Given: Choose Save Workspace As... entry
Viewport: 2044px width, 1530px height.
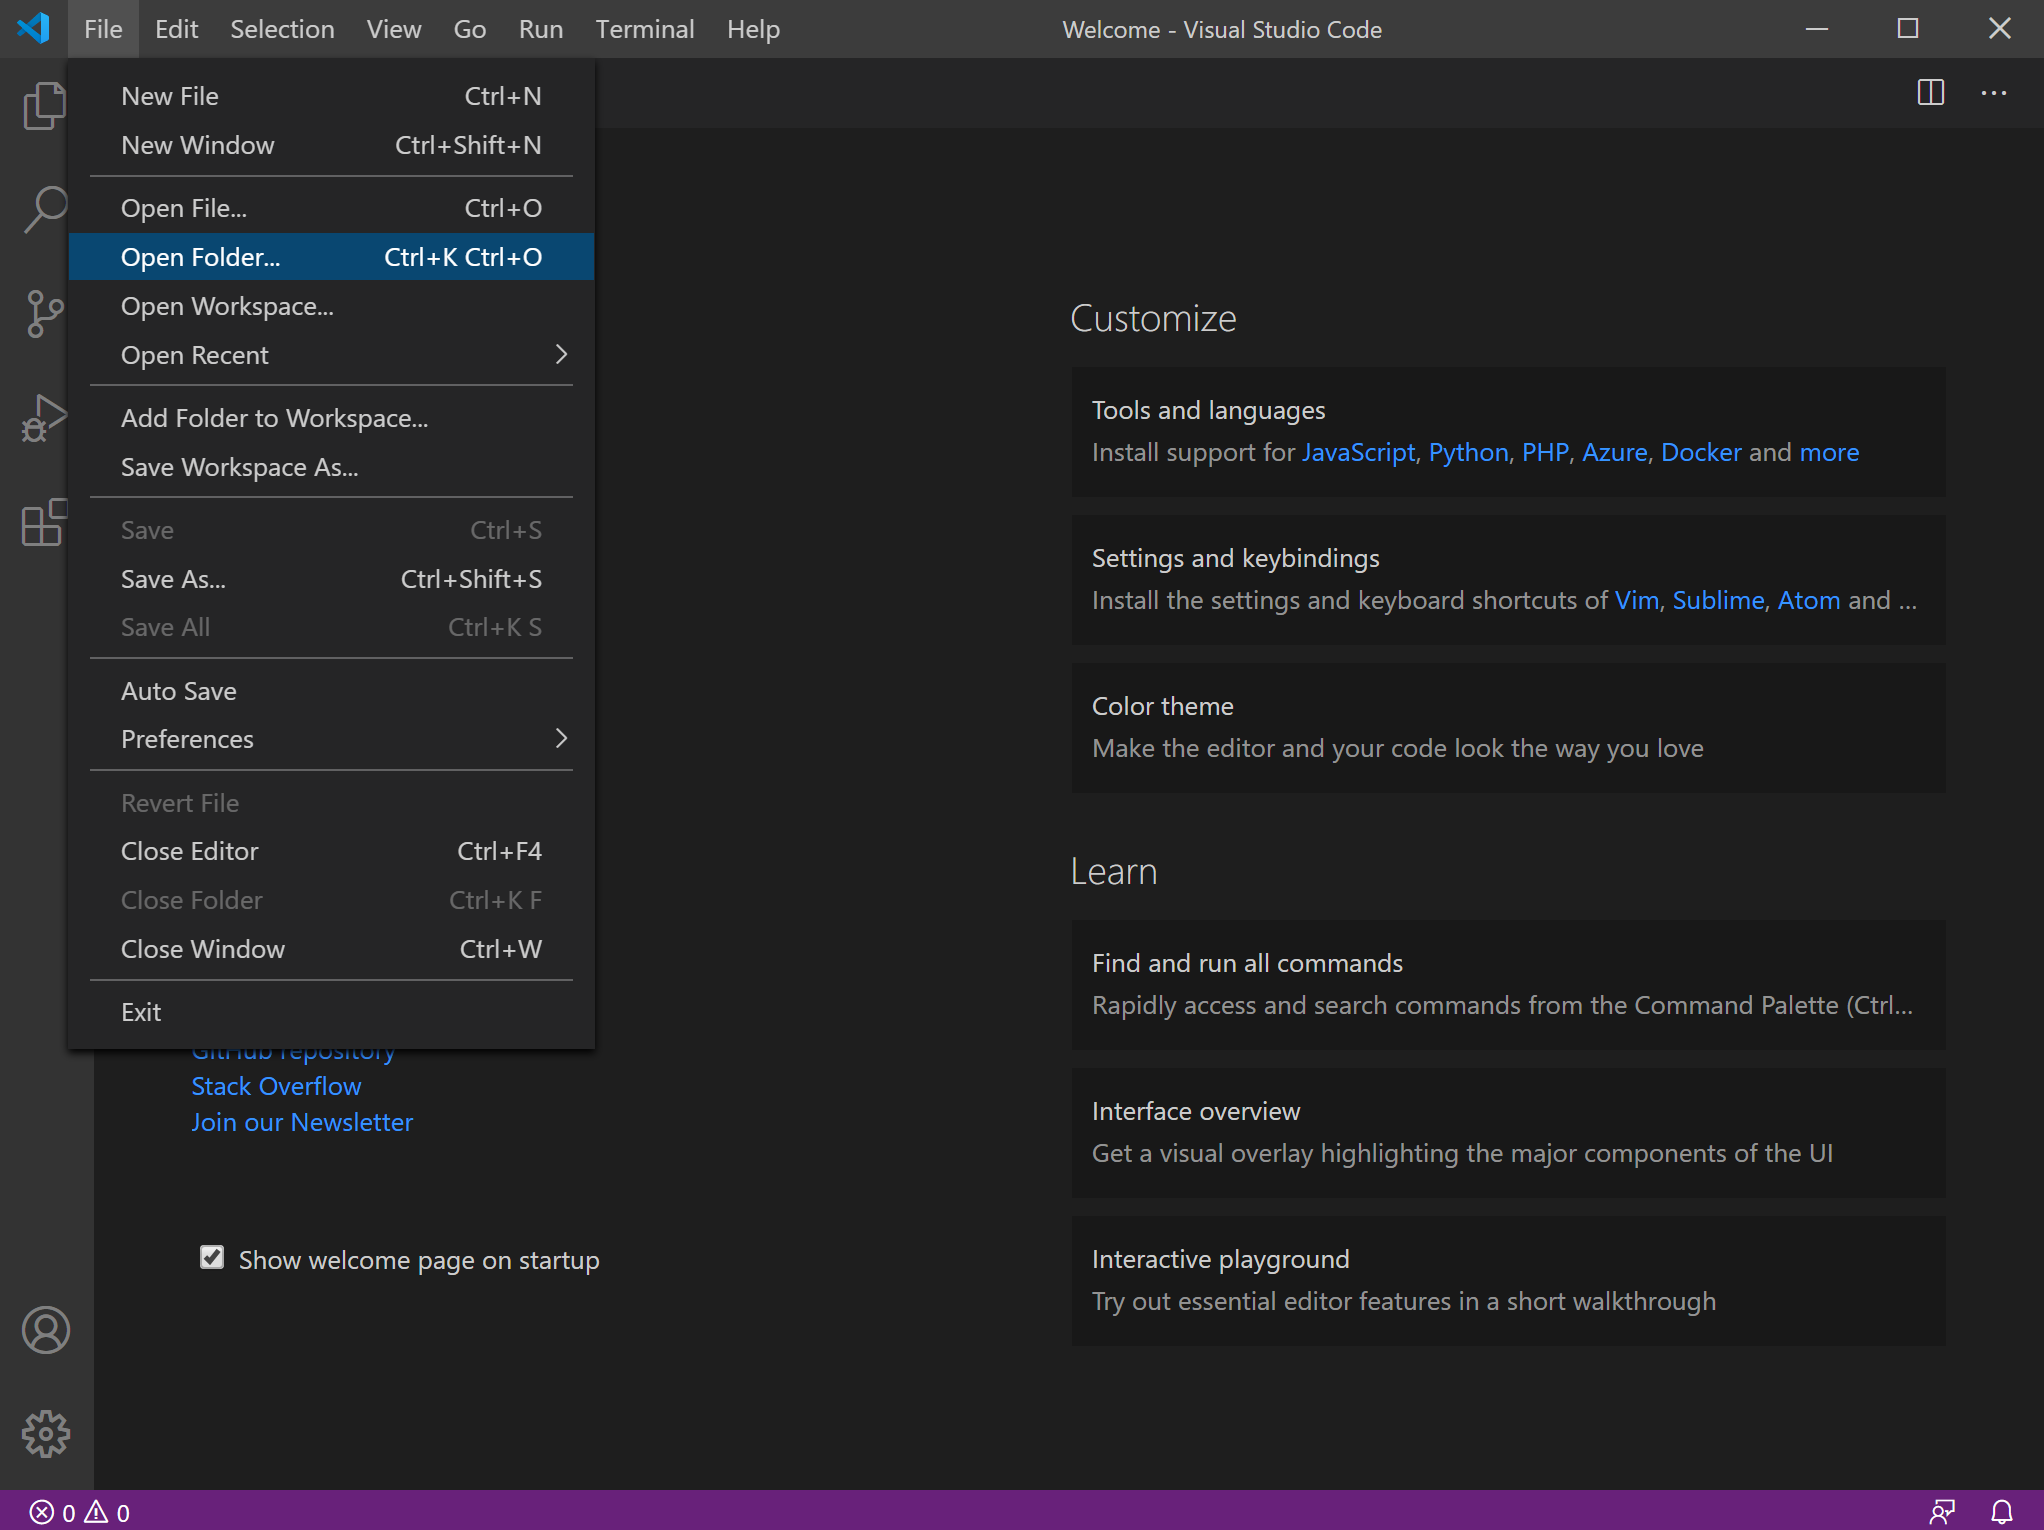Looking at the screenshot, I should tap(331, 467).
